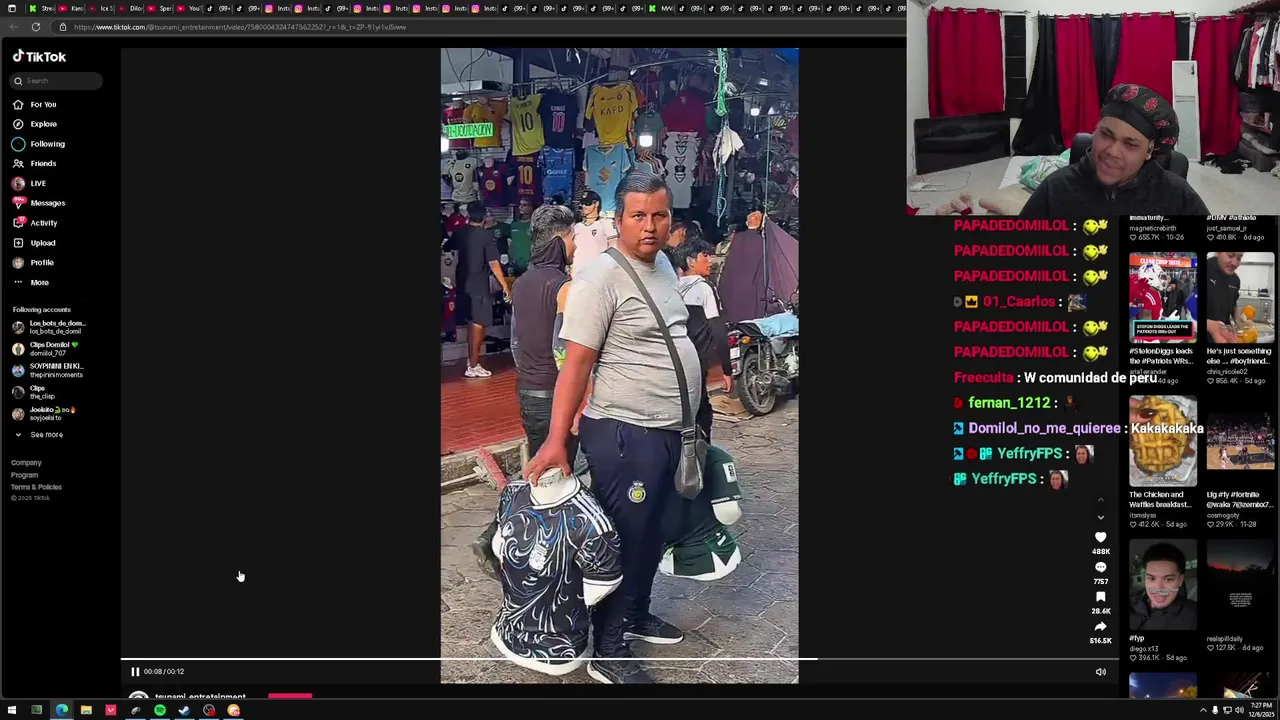1280x720 pixels.
Task: Open the Upload page
Action: 34,243
